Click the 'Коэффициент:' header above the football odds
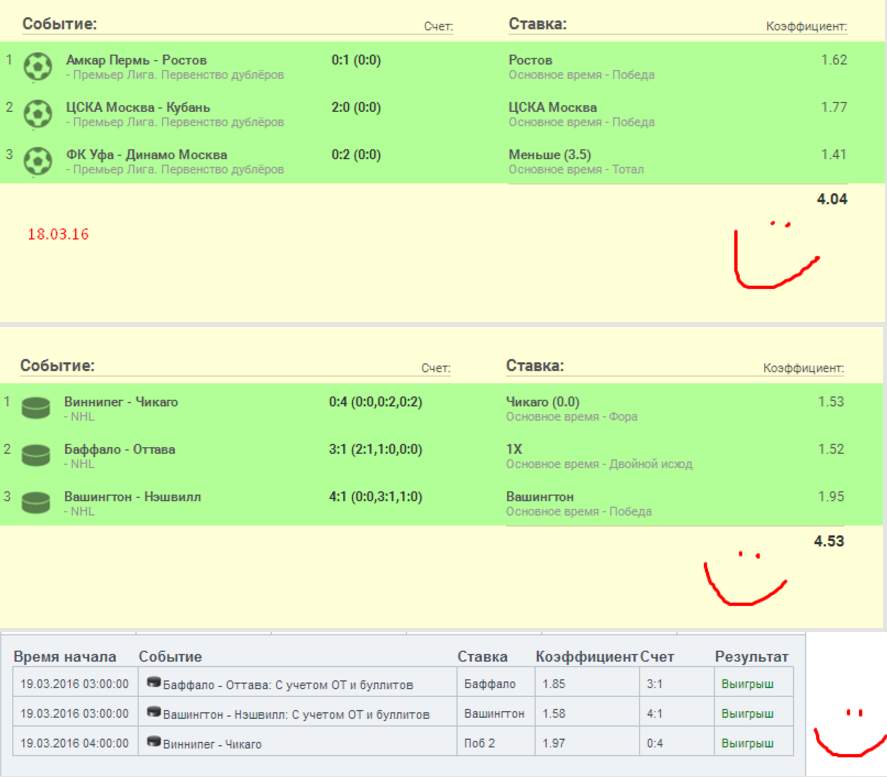 [x=807, y=27]
